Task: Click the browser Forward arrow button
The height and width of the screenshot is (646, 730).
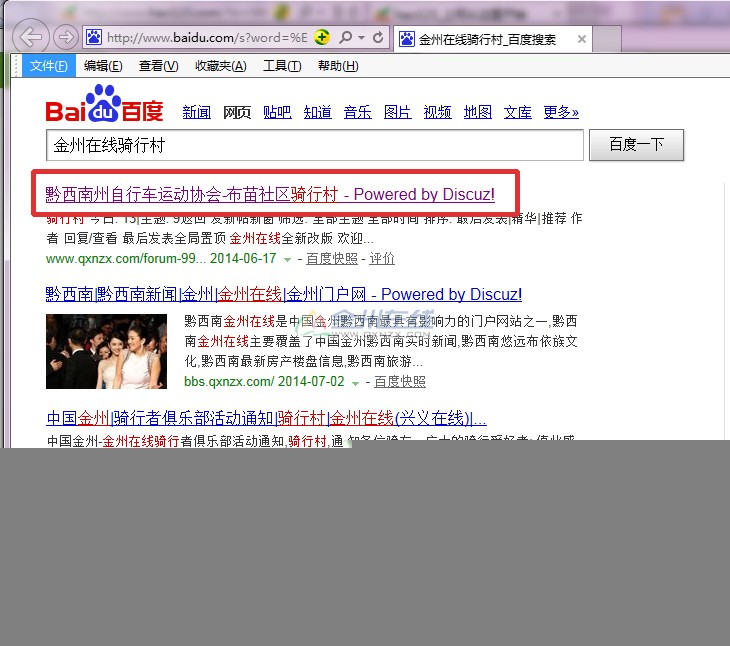Action: pyautogui.click(x=66, y=37)
